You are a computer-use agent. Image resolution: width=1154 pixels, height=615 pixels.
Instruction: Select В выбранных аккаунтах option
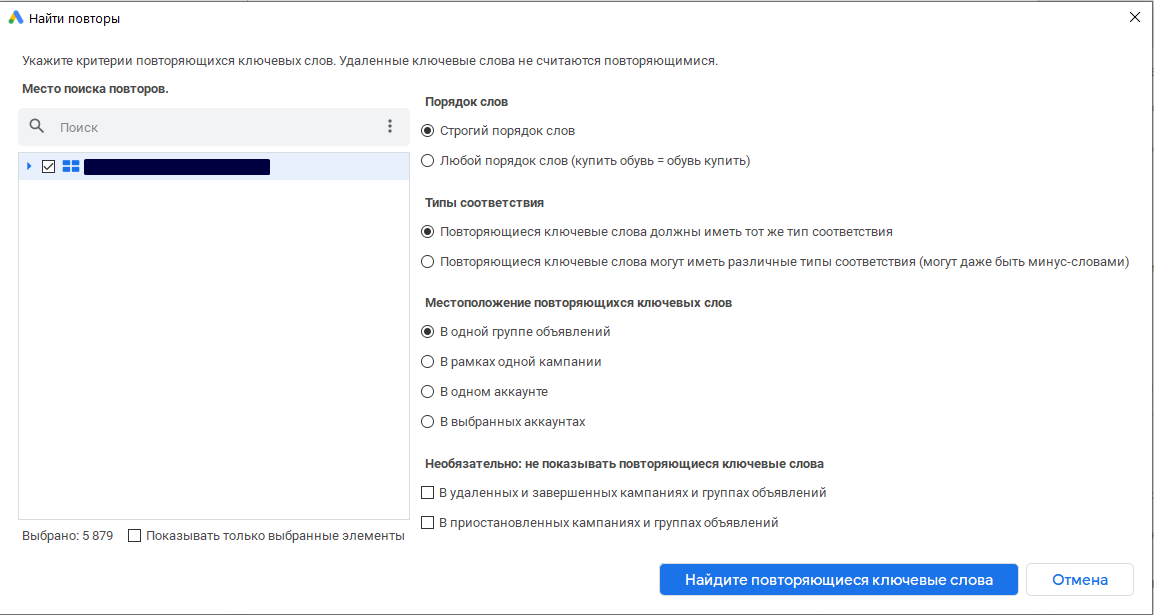[428, 422]
